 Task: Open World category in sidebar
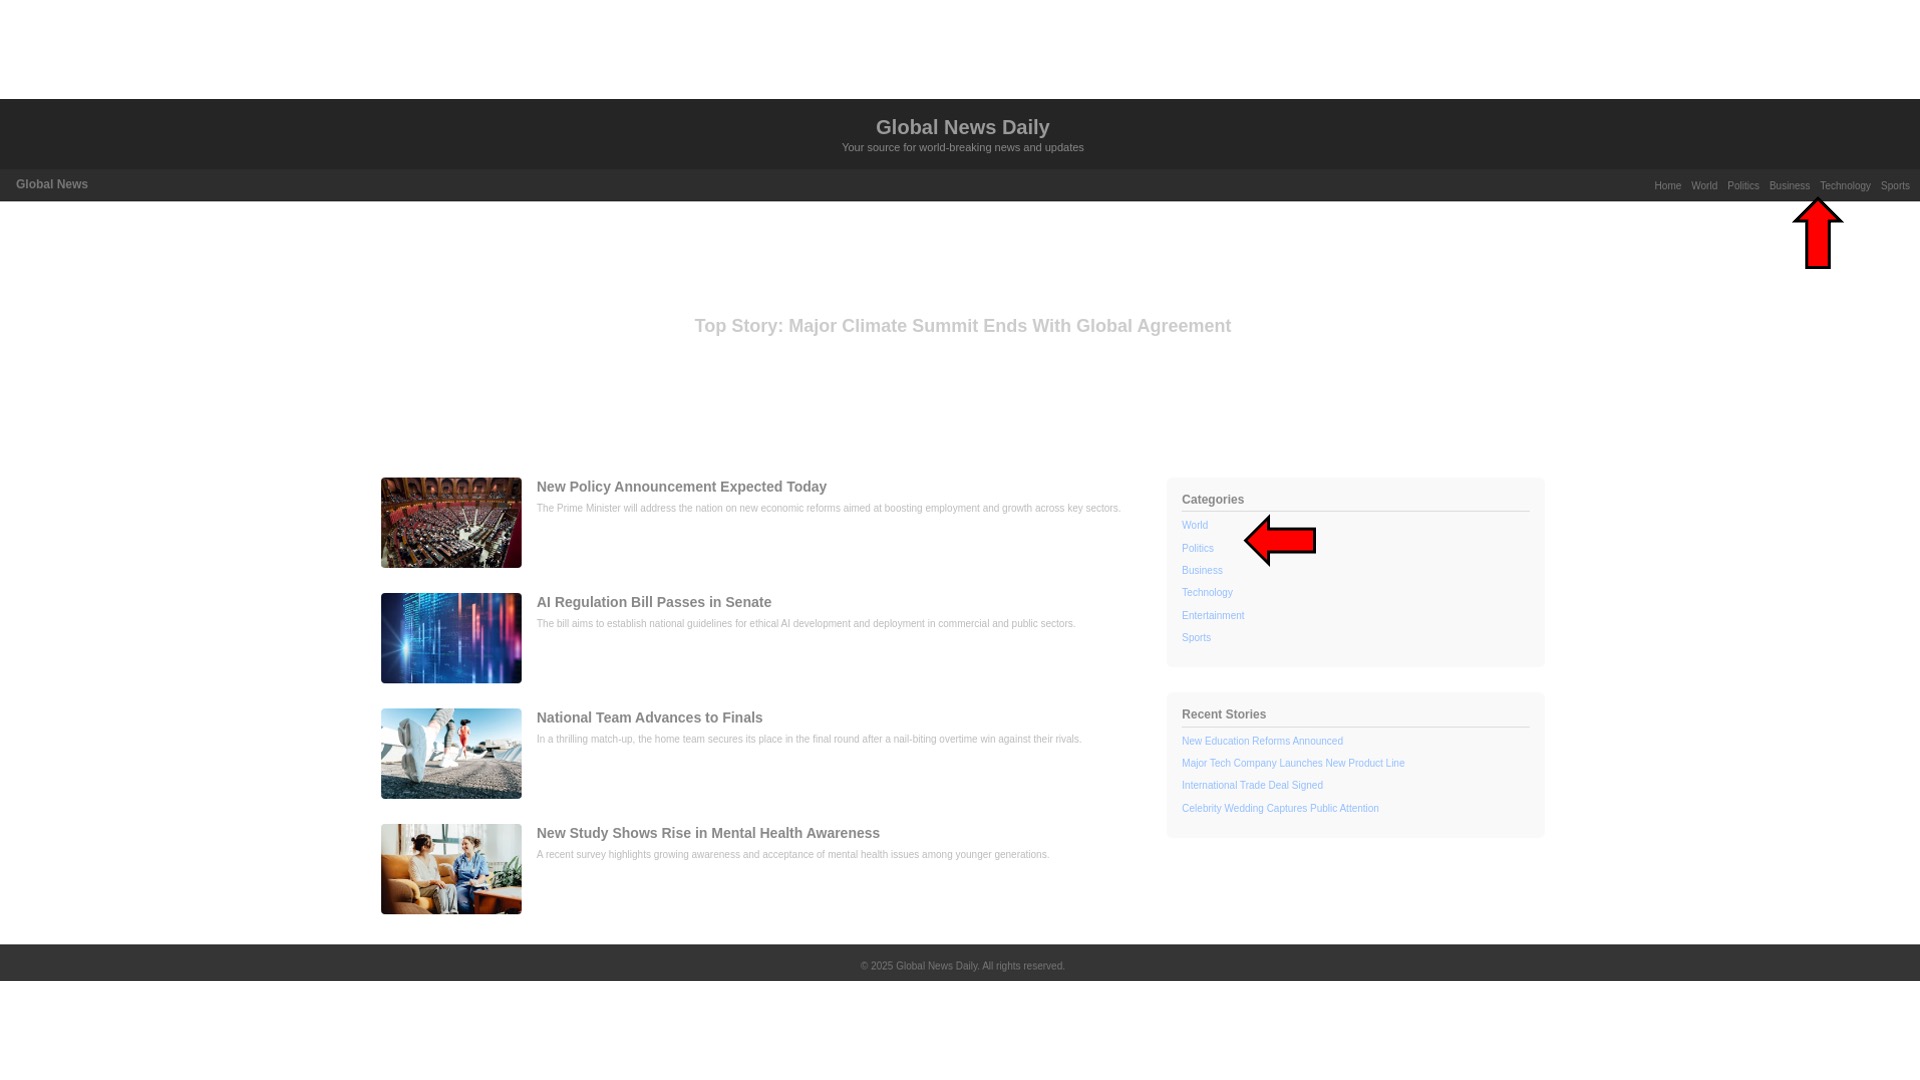[x=1194, y=526]
